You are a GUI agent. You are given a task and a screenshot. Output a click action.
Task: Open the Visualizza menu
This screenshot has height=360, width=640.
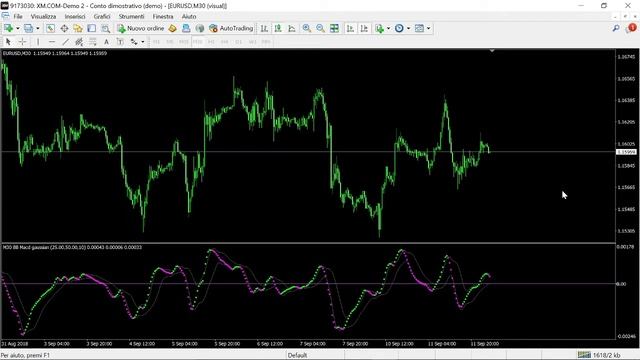[x=43, y=16]
